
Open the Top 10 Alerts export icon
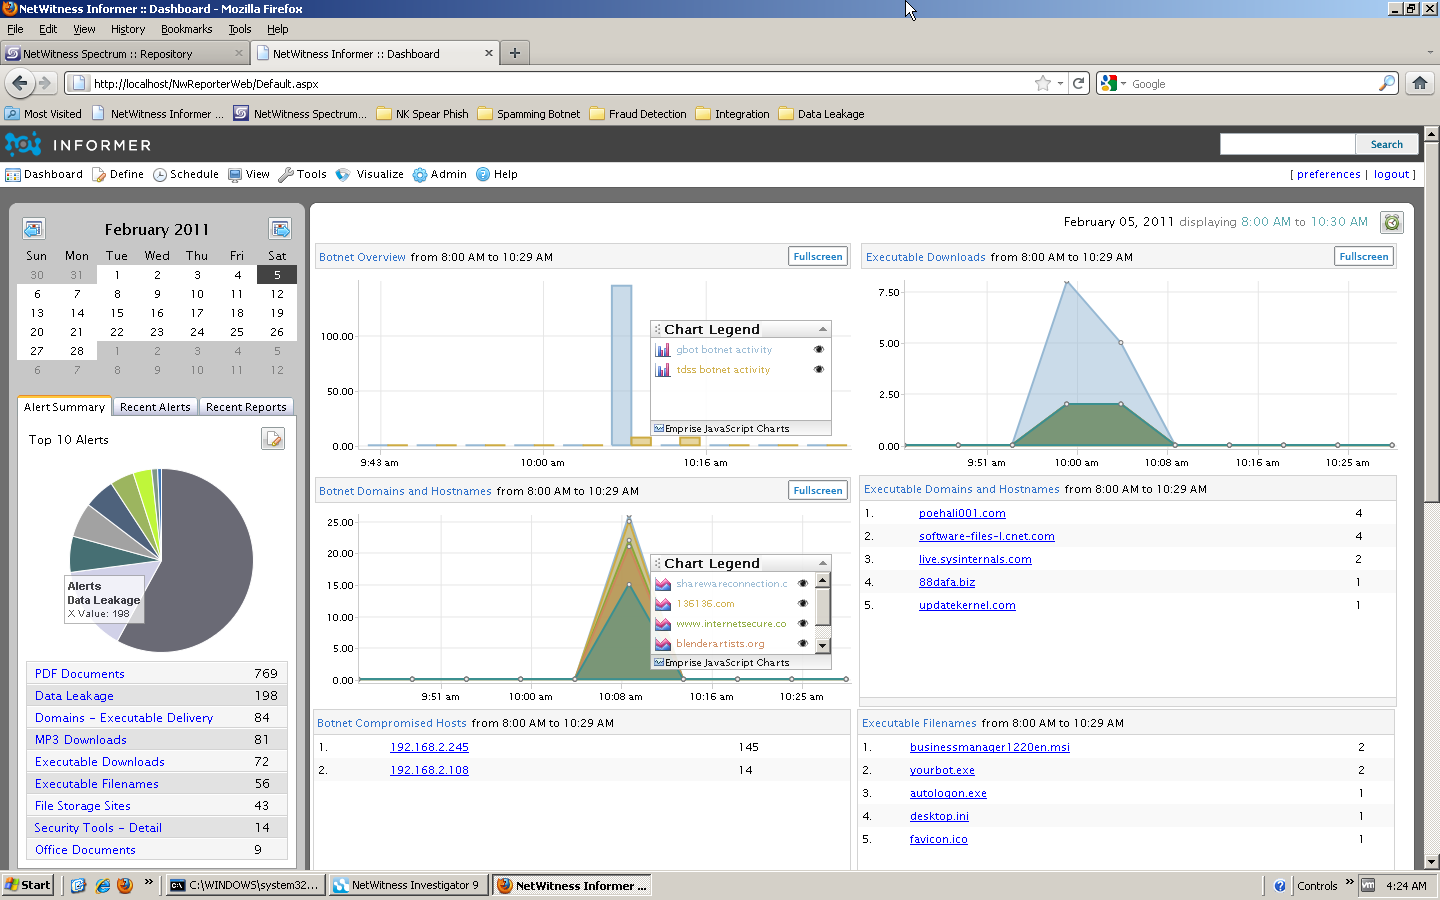point(273,438)
